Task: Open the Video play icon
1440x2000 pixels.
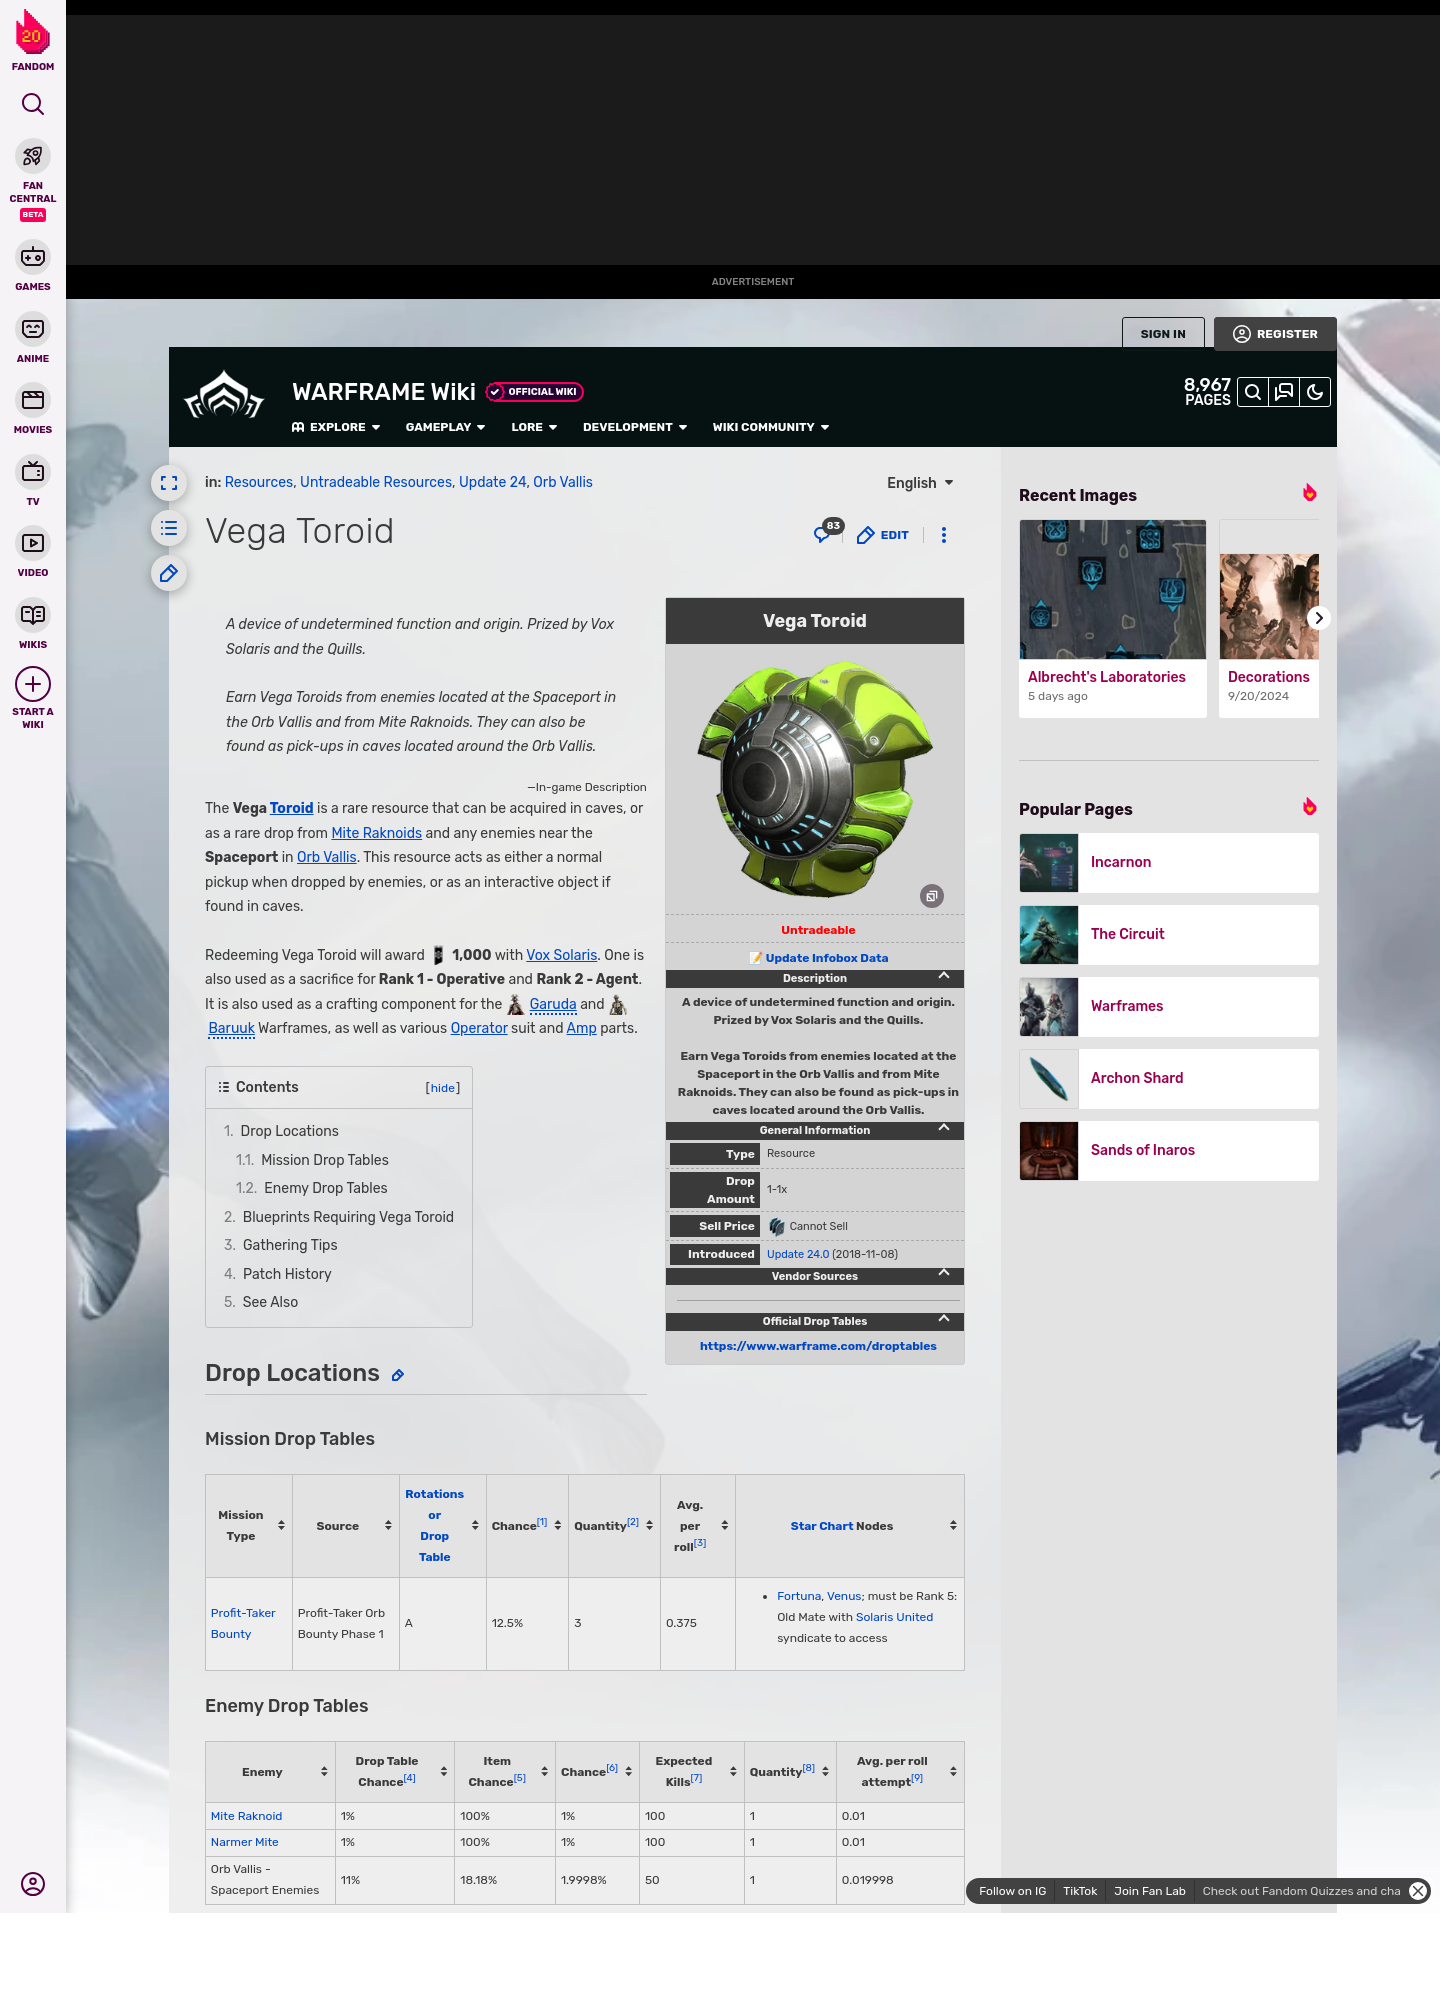Action: [33, 543]
